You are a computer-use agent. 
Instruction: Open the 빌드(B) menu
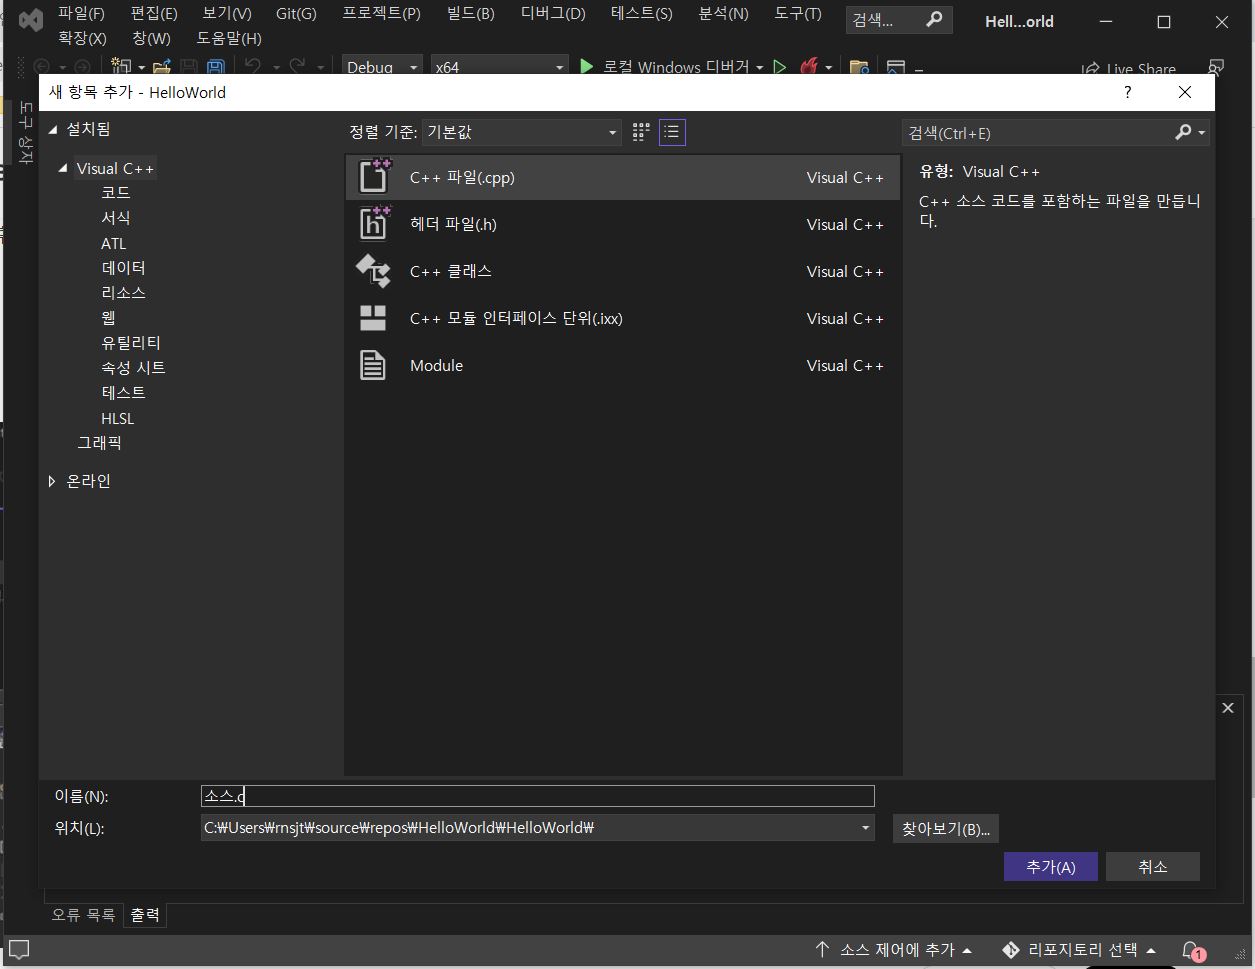[x=470, y=13]
